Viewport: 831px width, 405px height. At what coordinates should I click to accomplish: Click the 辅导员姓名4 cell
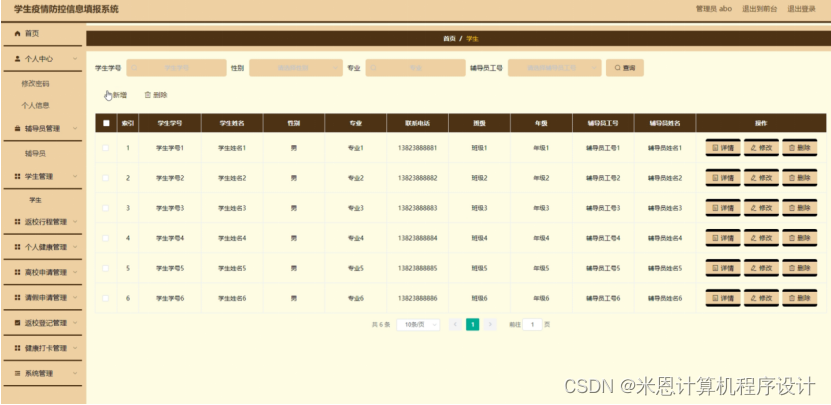click(665, 239)
